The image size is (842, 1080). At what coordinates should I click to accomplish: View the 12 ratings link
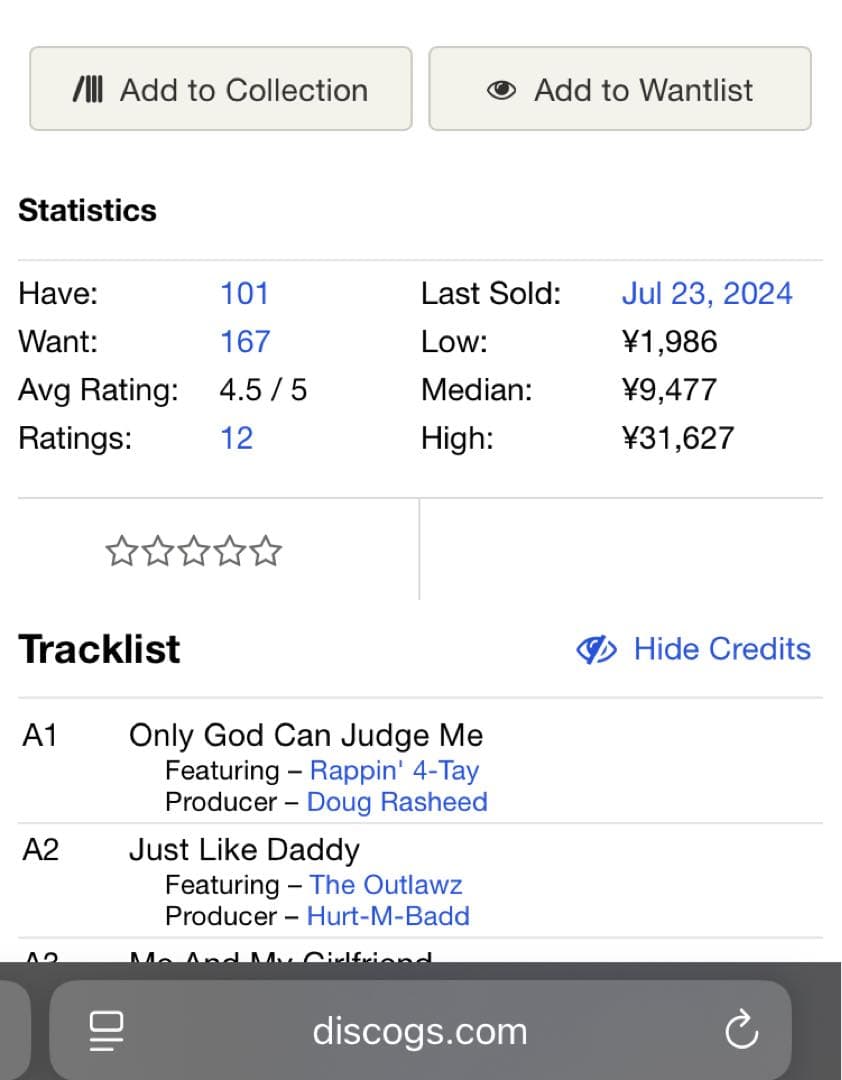[236, 438]
